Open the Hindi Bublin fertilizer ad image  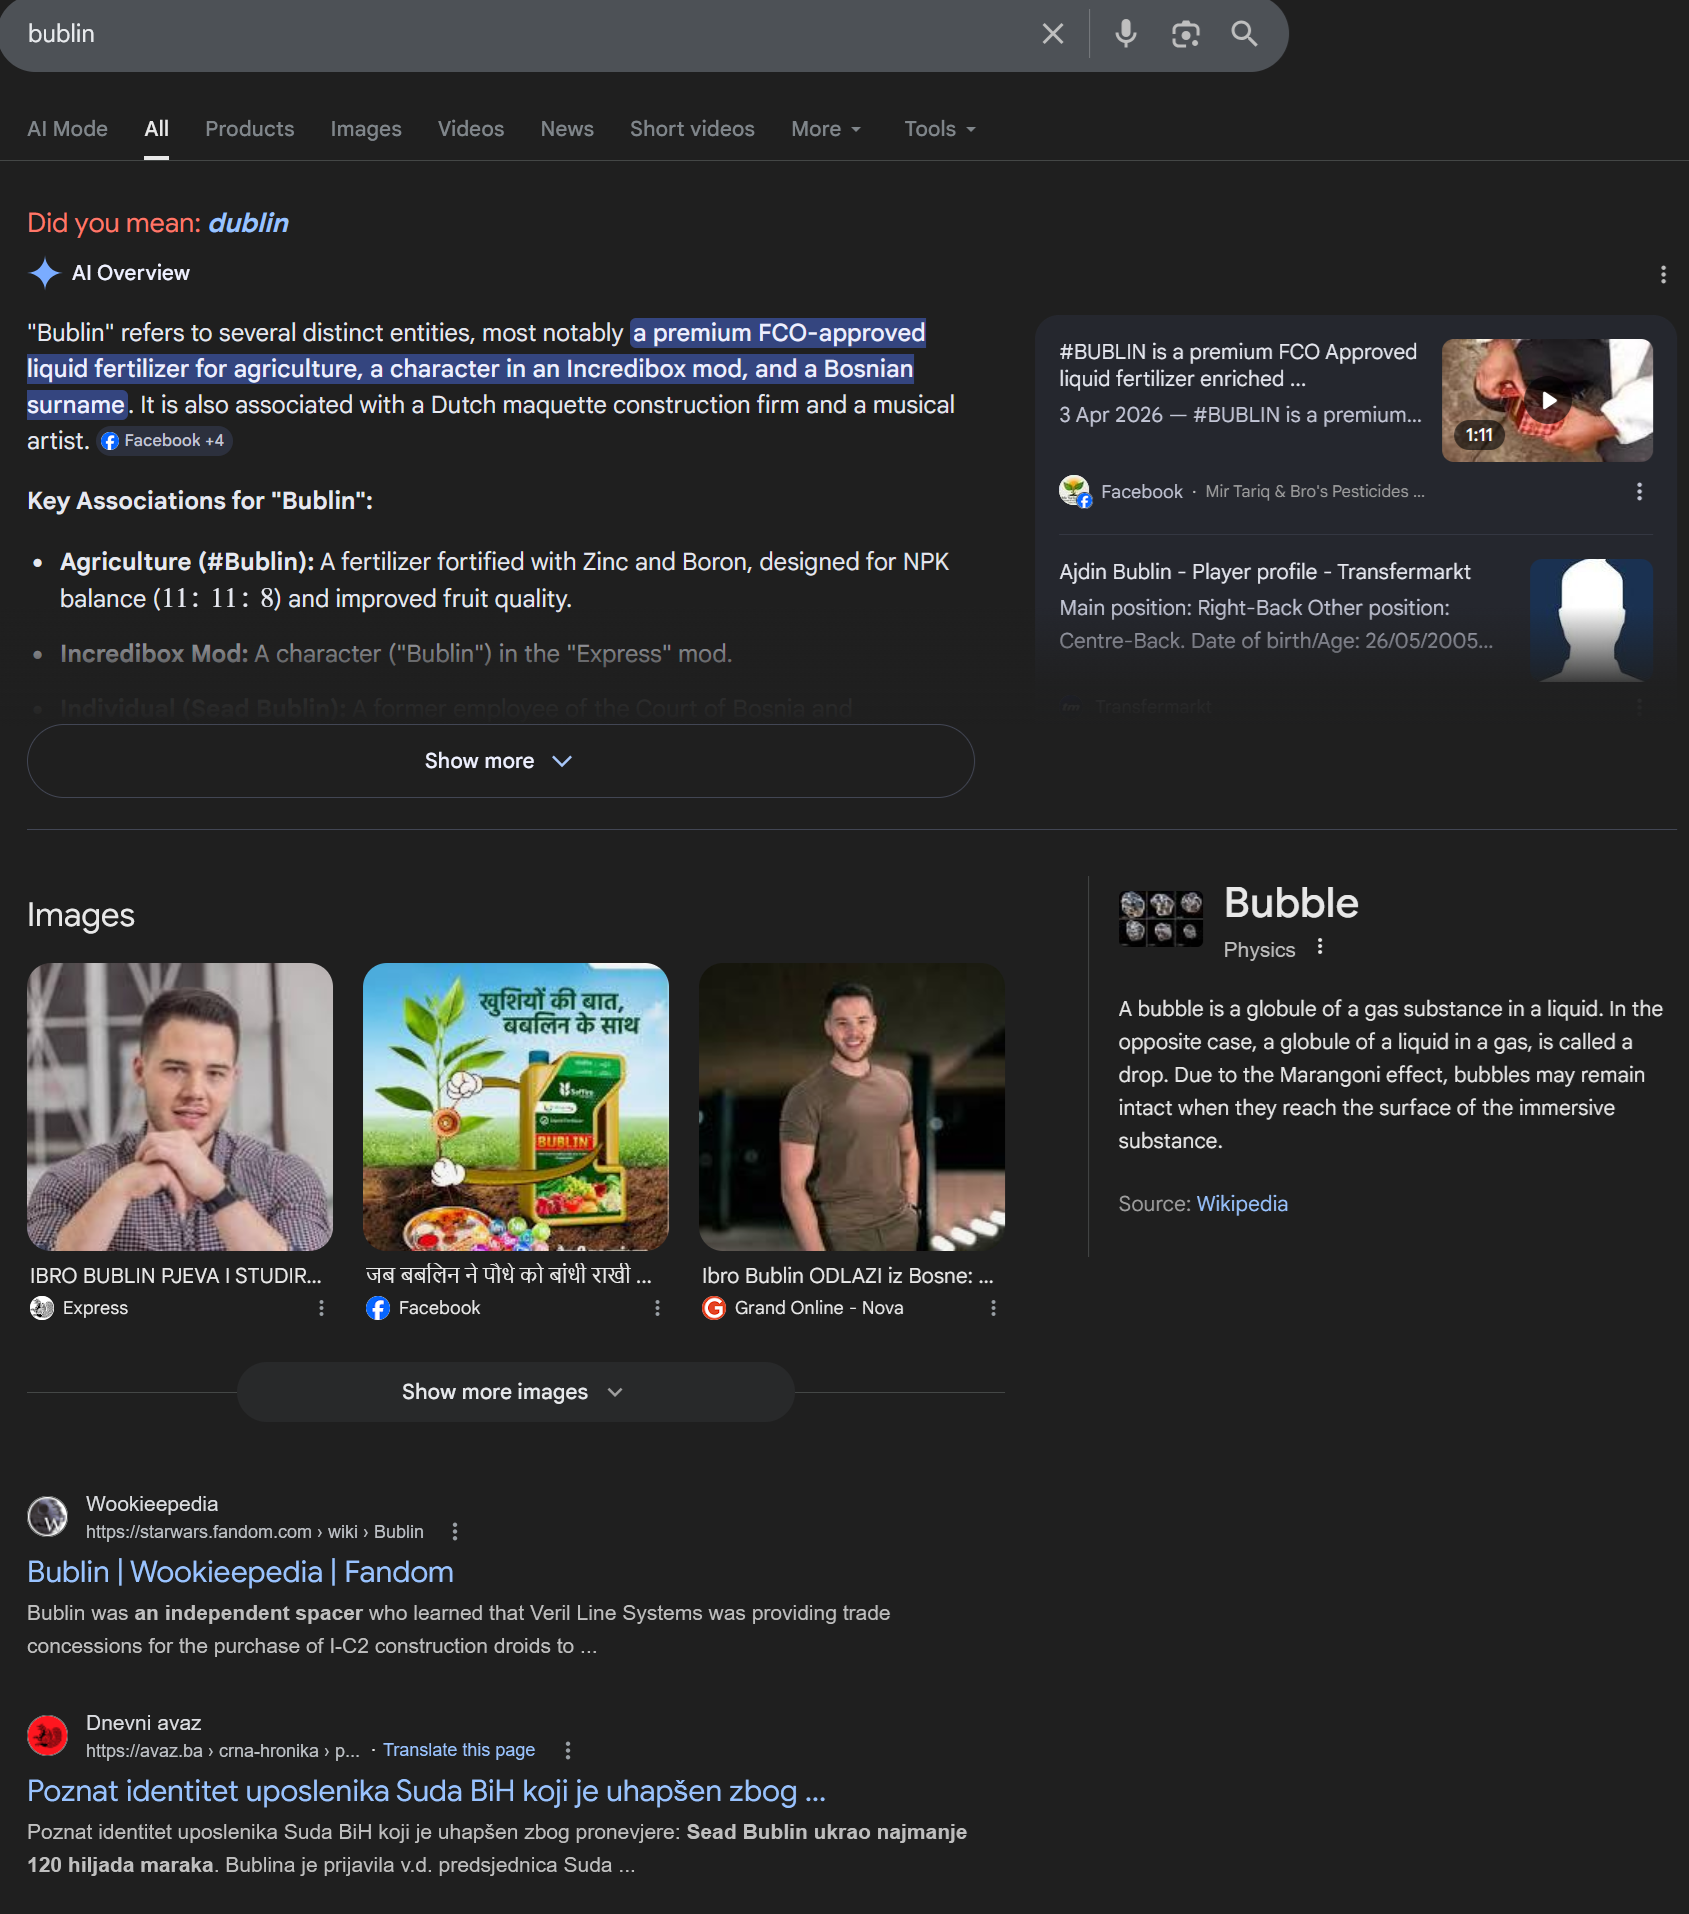(516, 1107)
